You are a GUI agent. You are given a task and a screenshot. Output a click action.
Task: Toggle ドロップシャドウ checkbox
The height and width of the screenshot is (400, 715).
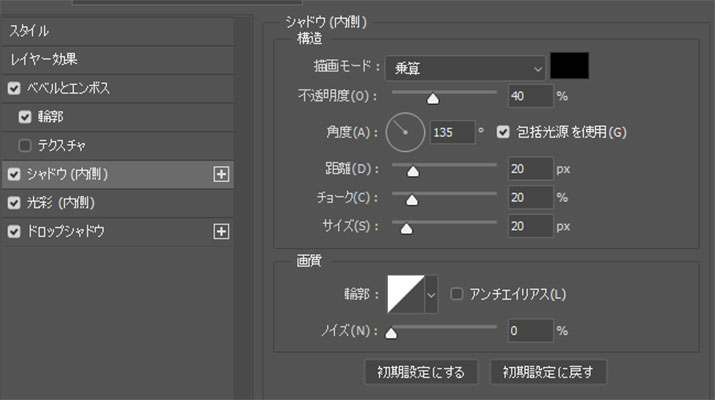(14, 231)
